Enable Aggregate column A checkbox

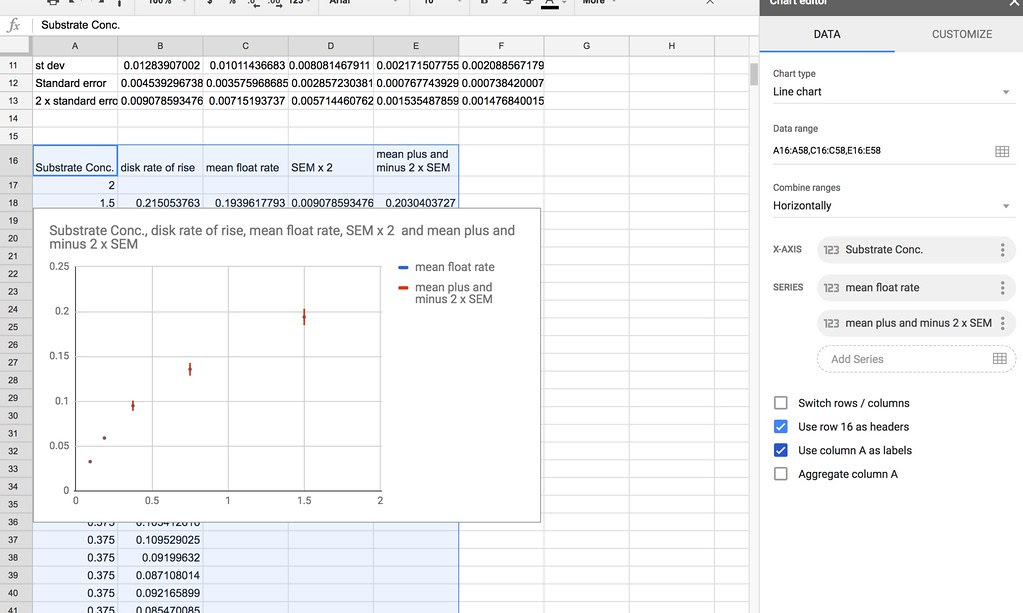point(781,474)
